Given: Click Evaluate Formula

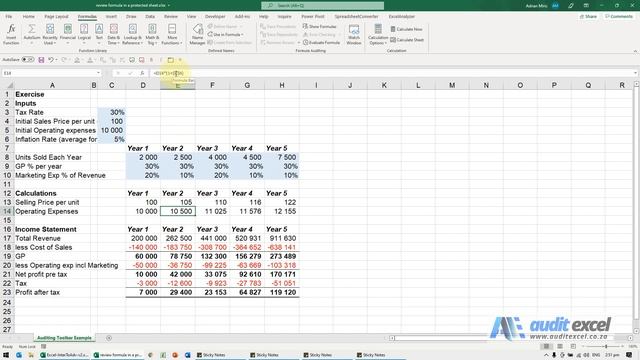Looking at the screenshot, I should click(321, 42).
